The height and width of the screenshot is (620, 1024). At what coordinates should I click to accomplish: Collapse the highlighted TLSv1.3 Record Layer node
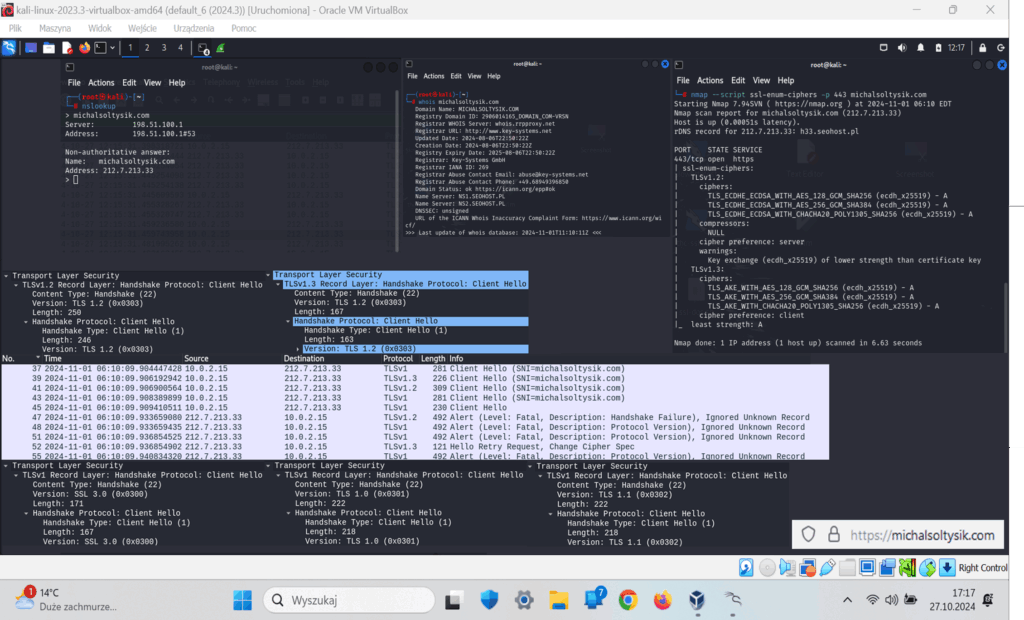click(278, 284)
